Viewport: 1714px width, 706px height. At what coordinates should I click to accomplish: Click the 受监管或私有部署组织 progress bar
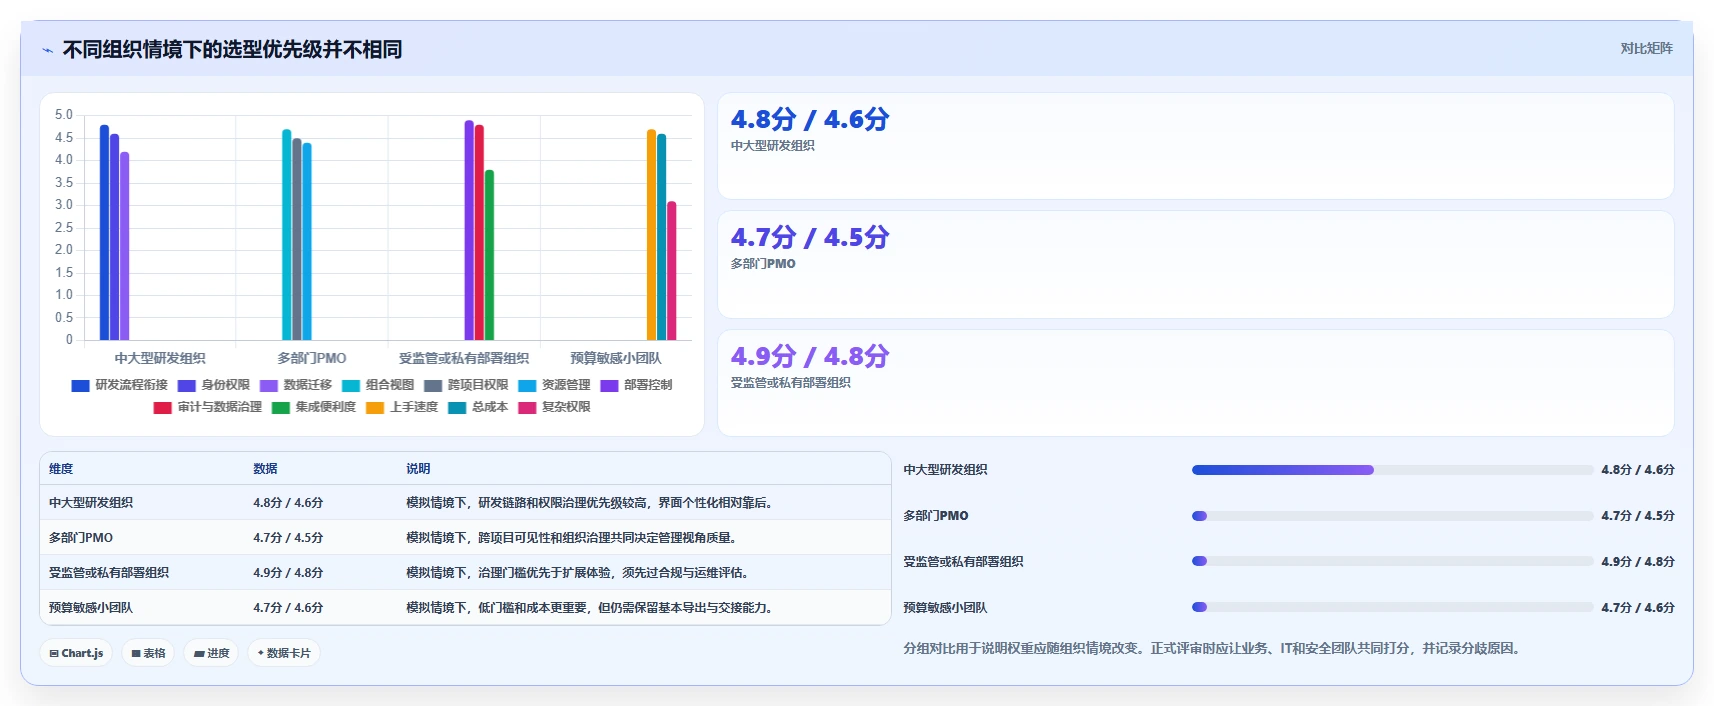[1392, 562]
